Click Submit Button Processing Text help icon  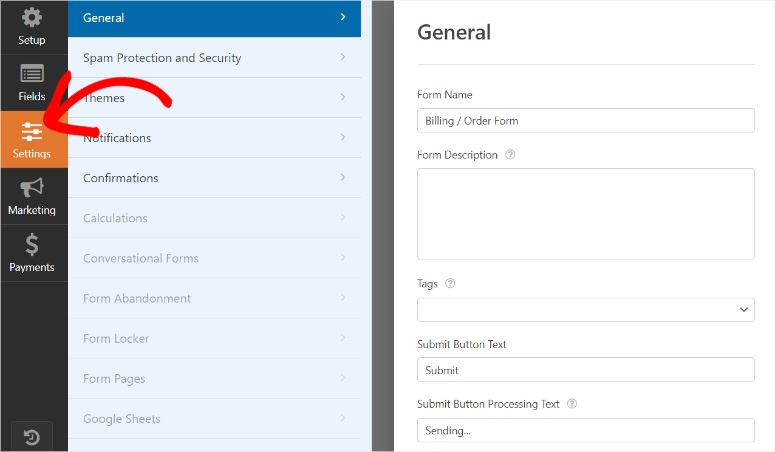[572, 404]
